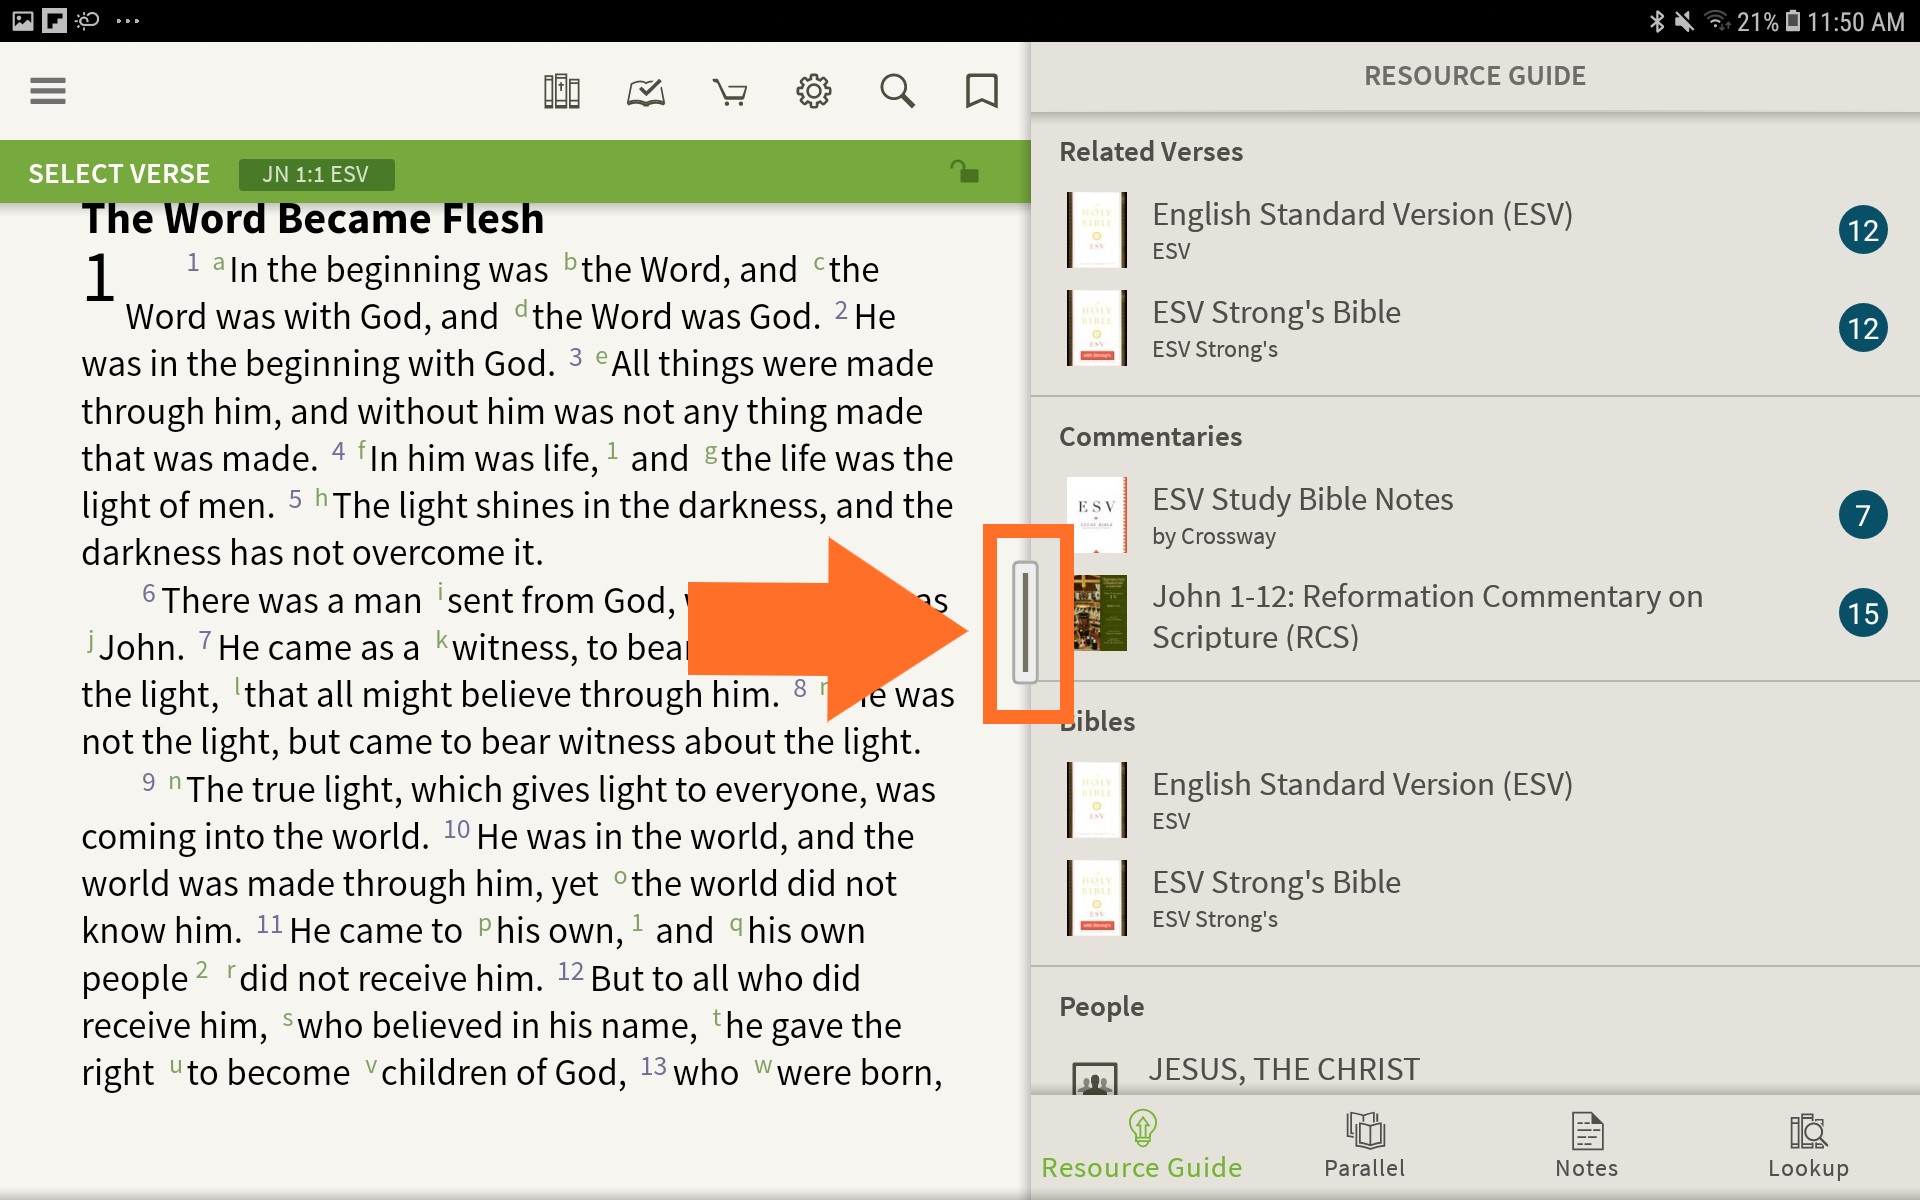Tap the People section heading
Viewport: 1920px width, 1200px height.
(1101, 1007)
